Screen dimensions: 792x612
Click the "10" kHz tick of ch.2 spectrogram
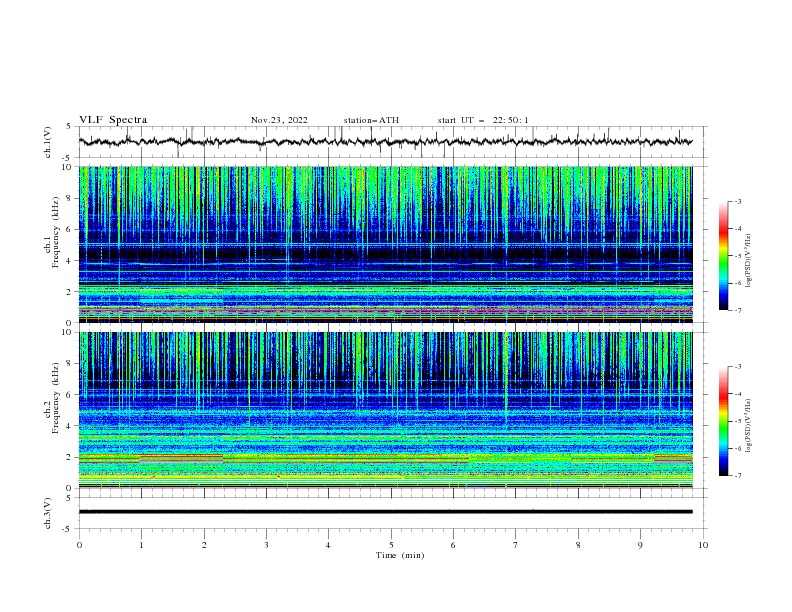tap(69, 332)
